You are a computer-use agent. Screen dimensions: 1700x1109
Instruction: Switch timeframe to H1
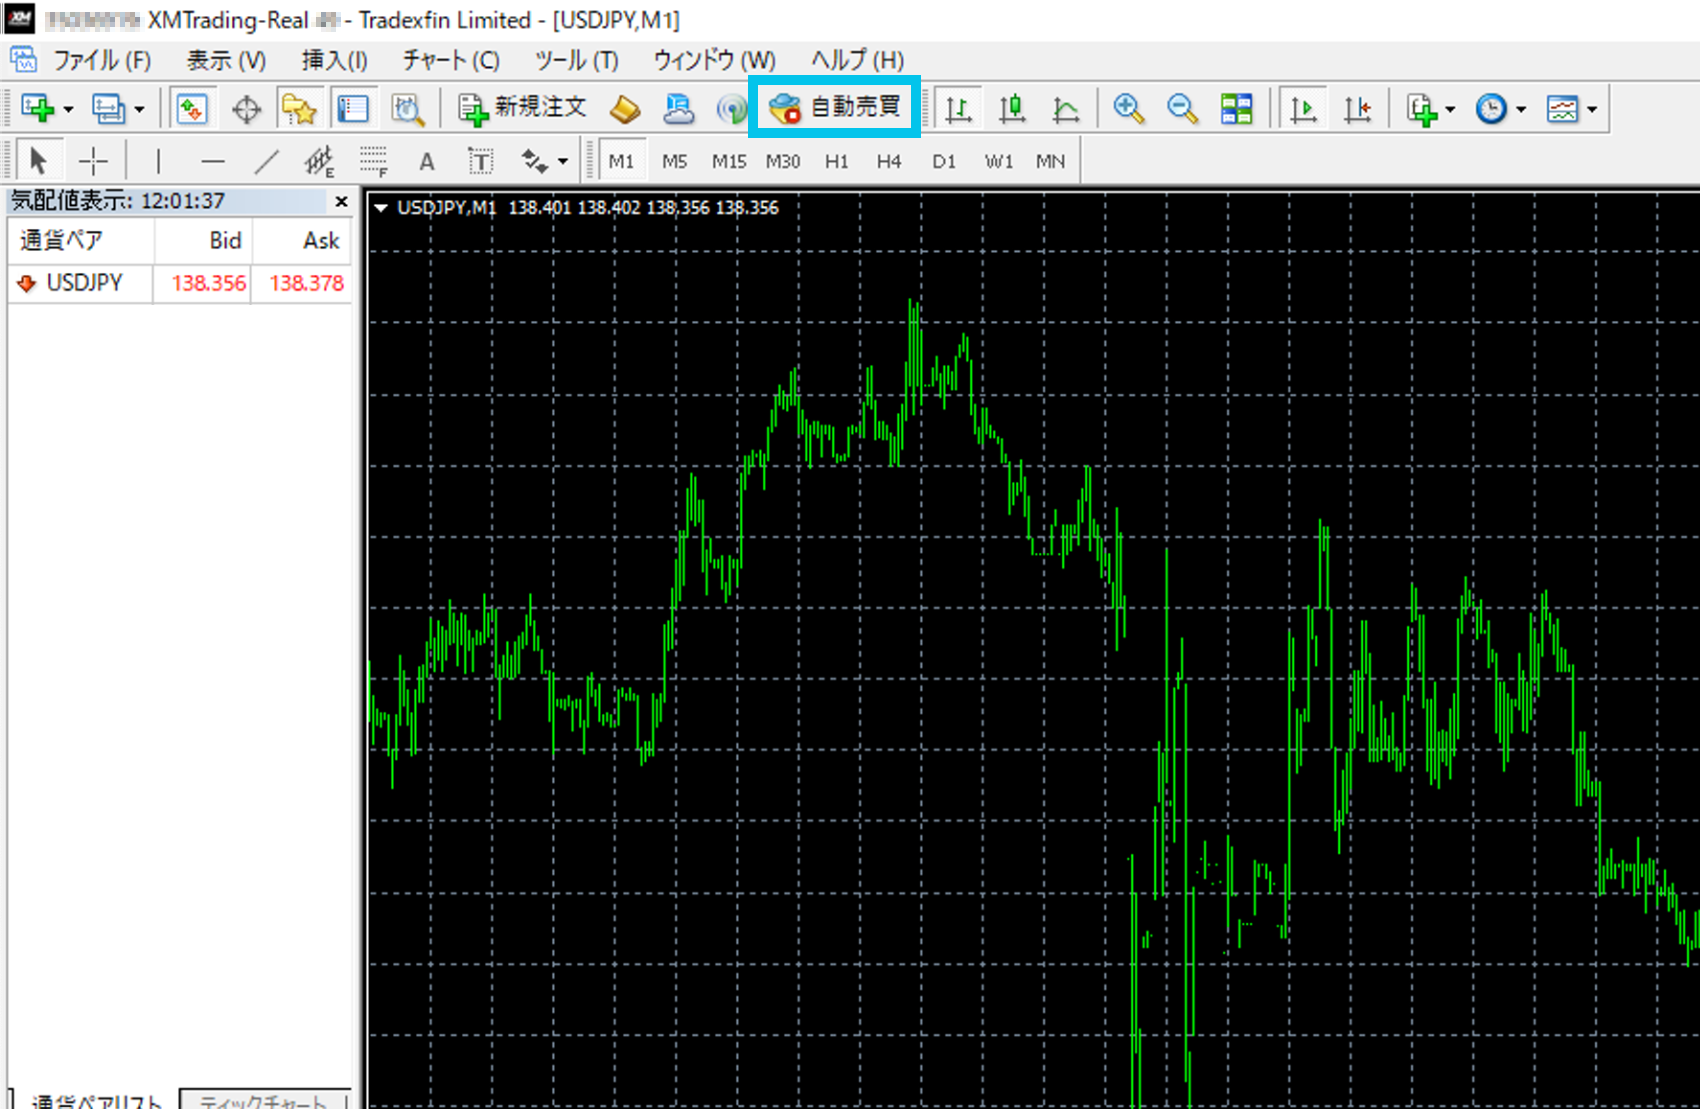pos(836,161)
